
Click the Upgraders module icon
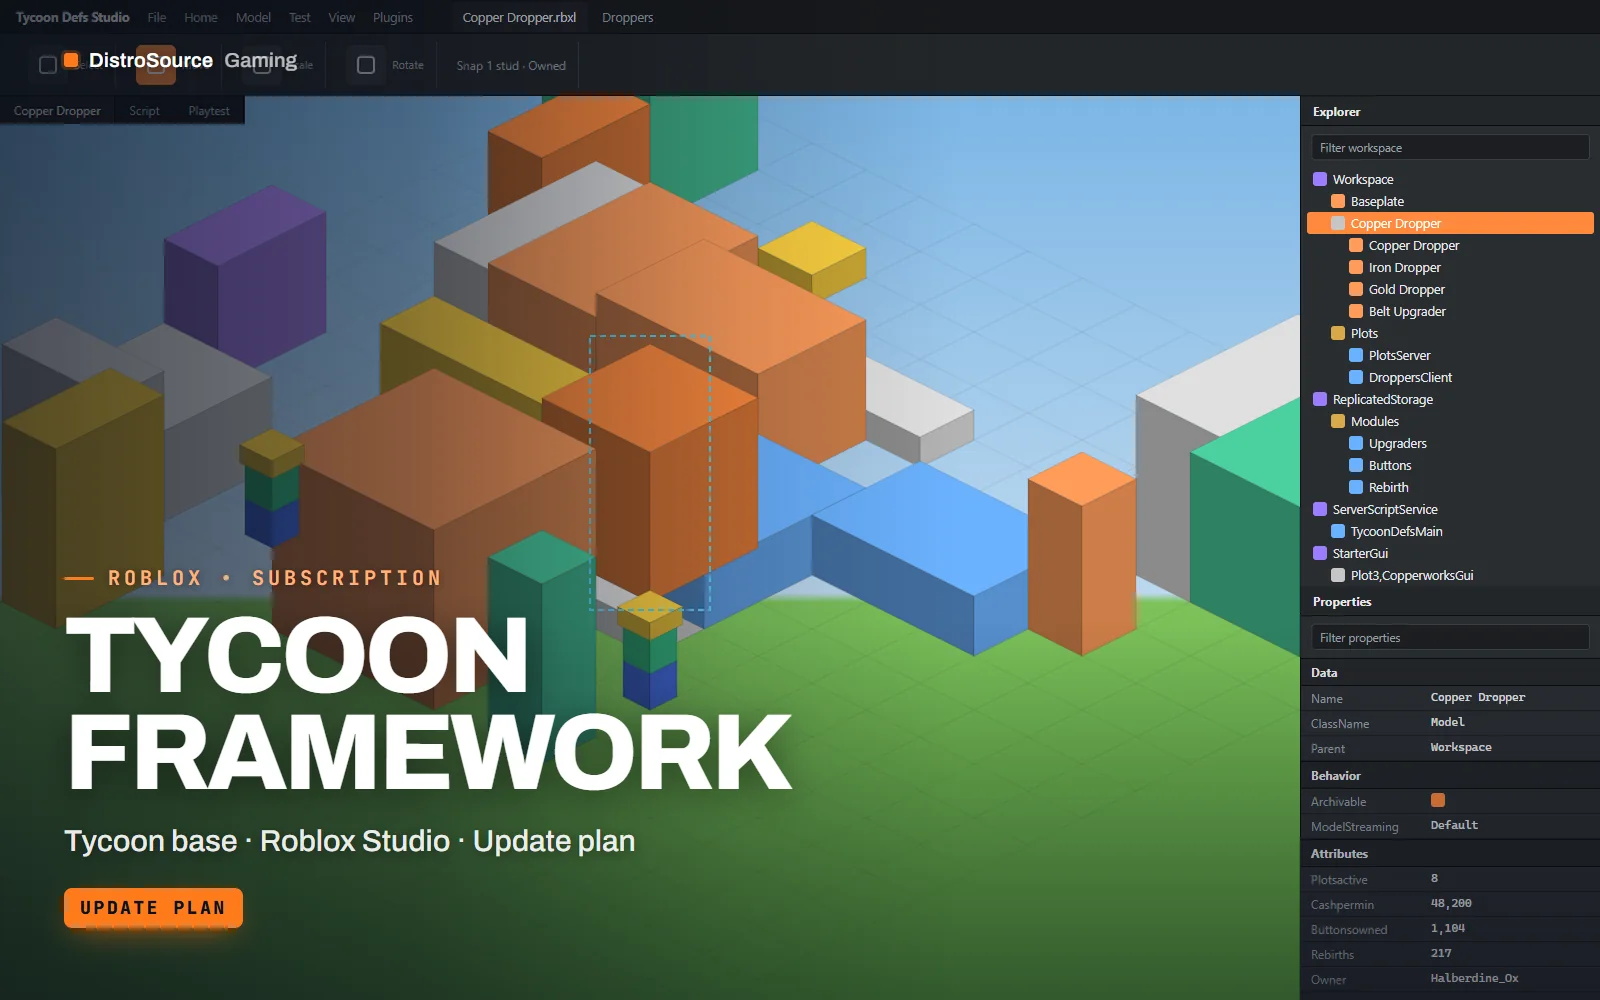(x=1356, y=443)
